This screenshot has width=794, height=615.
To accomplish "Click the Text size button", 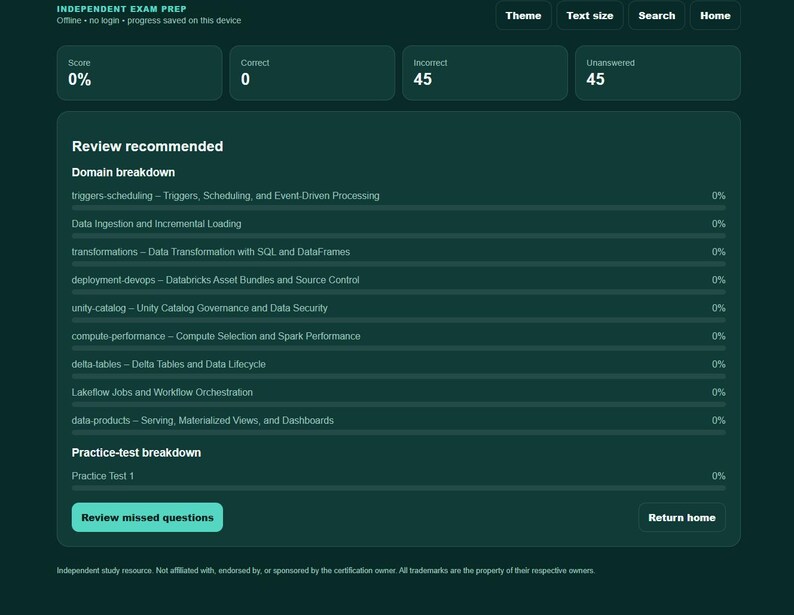I will [x=590, y=15].
